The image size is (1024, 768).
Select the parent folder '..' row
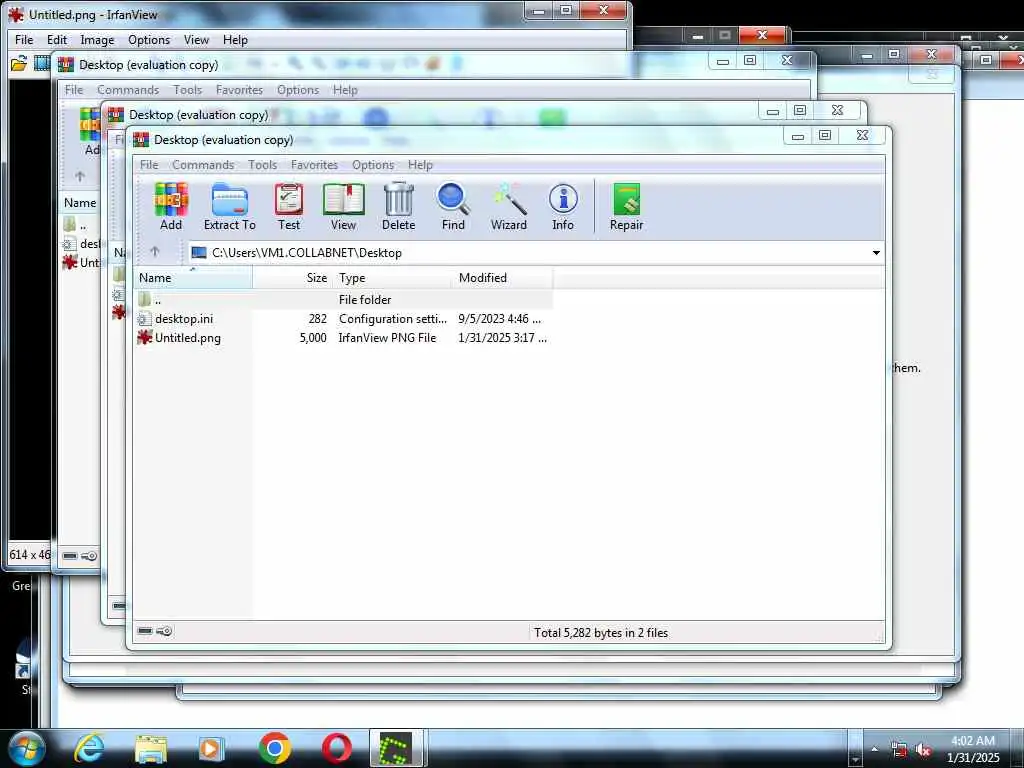343,300
